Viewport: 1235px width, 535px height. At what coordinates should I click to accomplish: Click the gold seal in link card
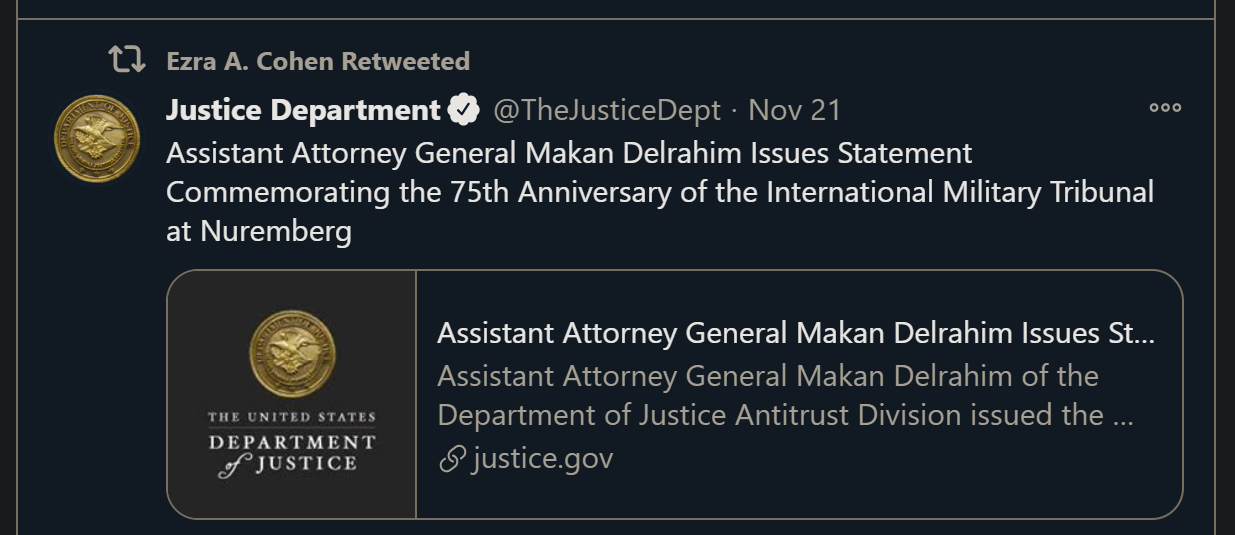coord(292,354)
